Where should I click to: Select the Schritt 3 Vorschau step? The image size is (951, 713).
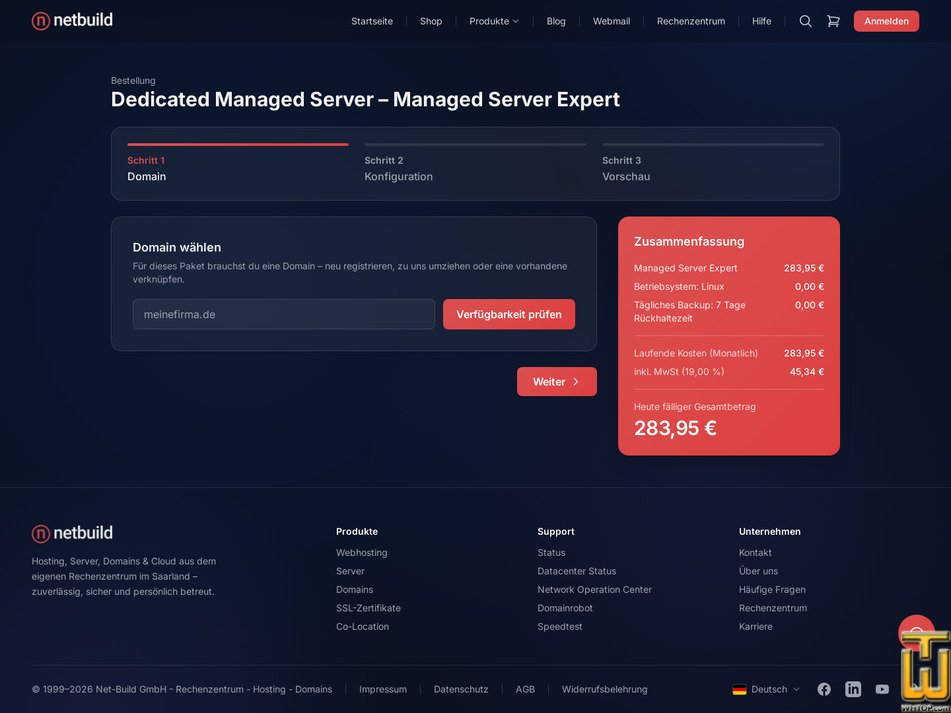click(713, 164)
